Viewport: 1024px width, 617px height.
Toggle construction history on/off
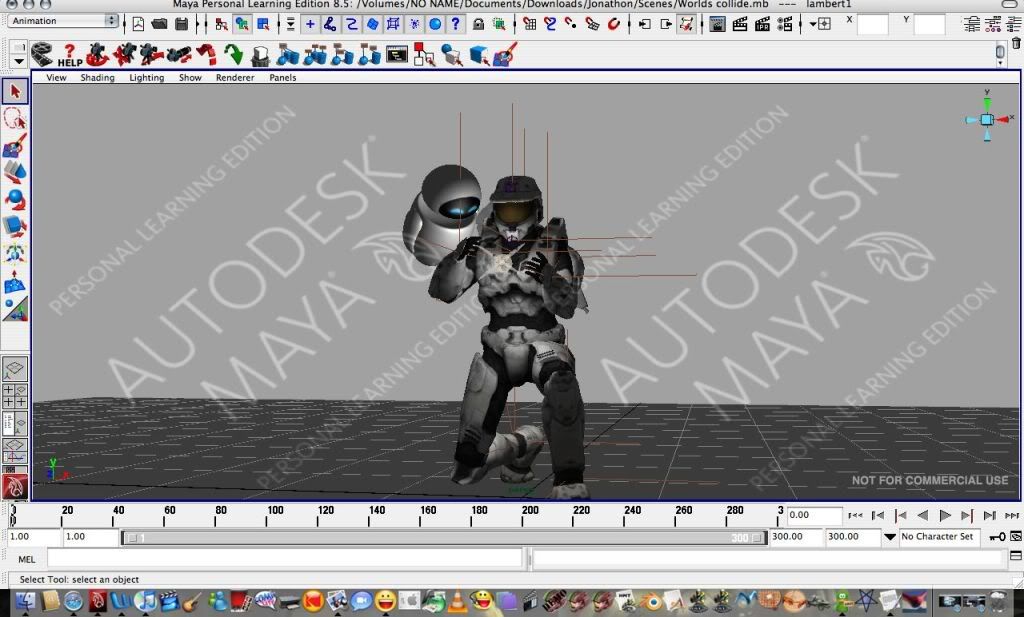(686, 24)
